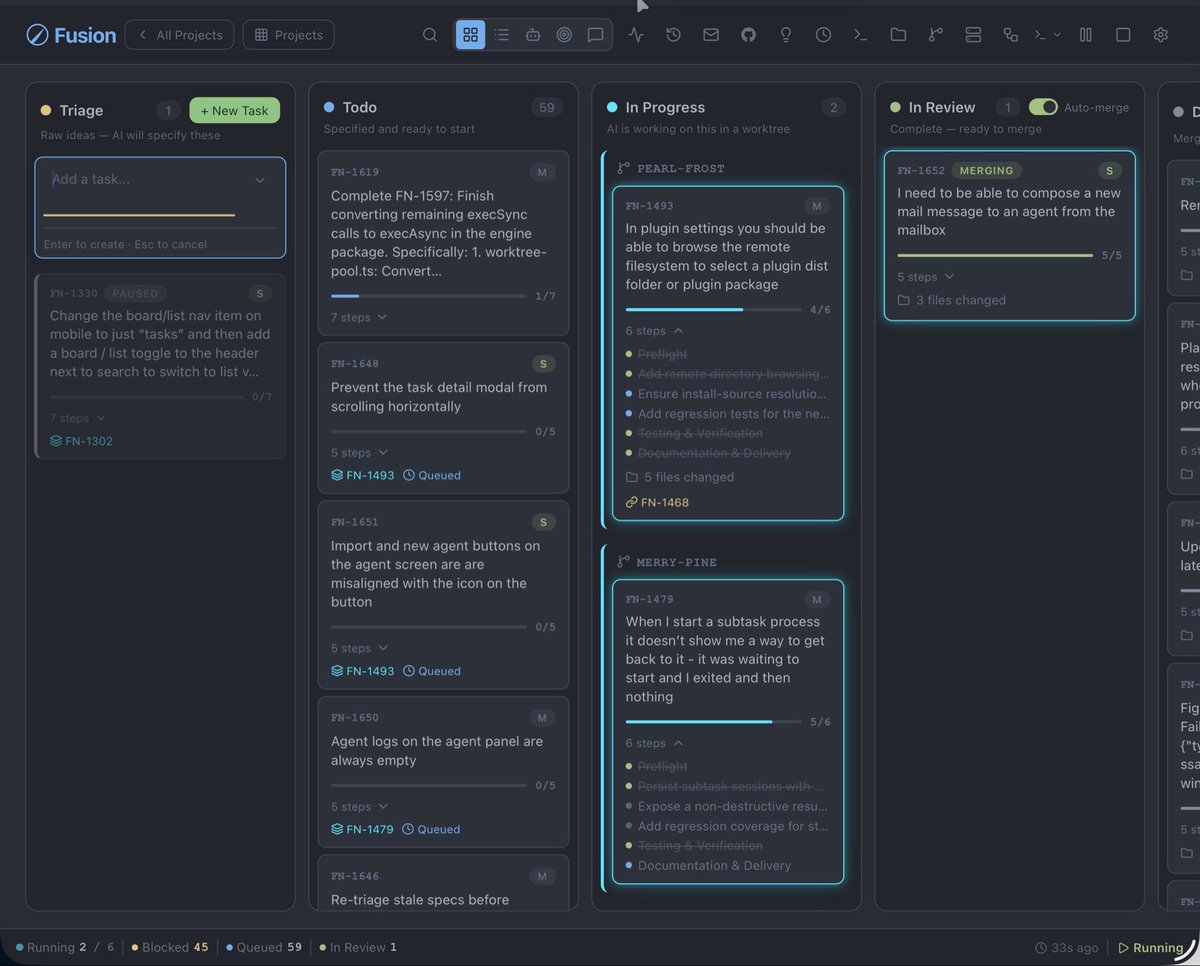Open the mailbox envelope icon

[711, 35]
